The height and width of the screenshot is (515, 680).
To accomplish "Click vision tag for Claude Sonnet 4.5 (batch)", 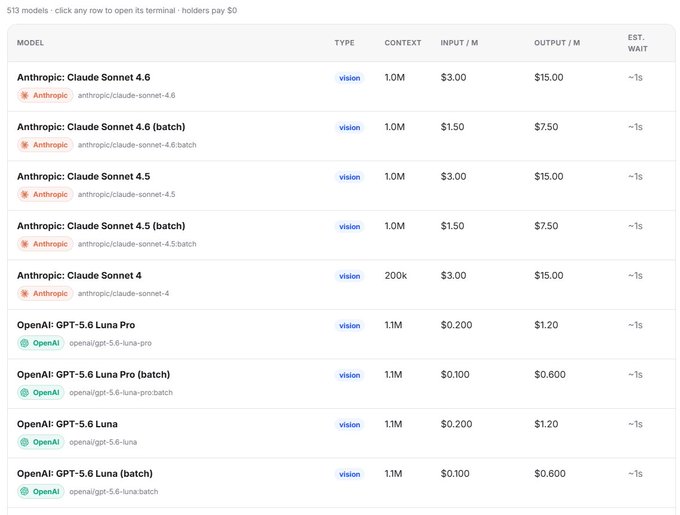I will click(350, 226).
